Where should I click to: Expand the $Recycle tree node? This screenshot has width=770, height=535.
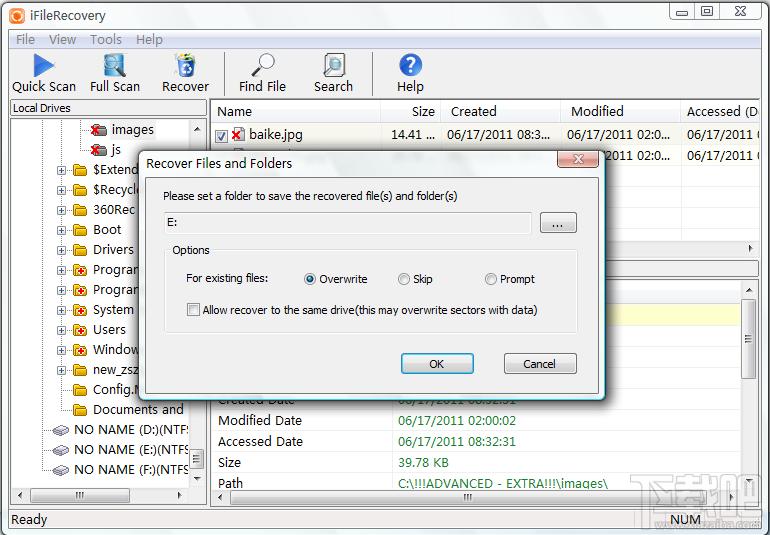[61, 190]
